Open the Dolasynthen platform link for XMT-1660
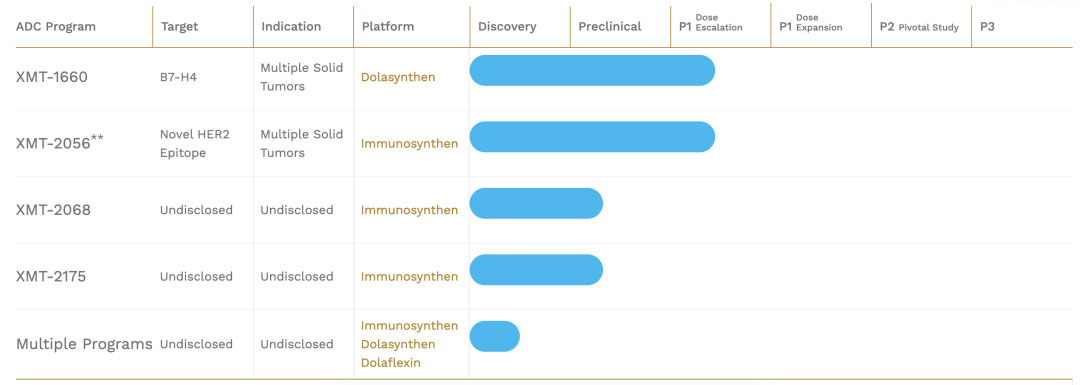This screenshot has height=385, width=1080. [x=398, y=77]
